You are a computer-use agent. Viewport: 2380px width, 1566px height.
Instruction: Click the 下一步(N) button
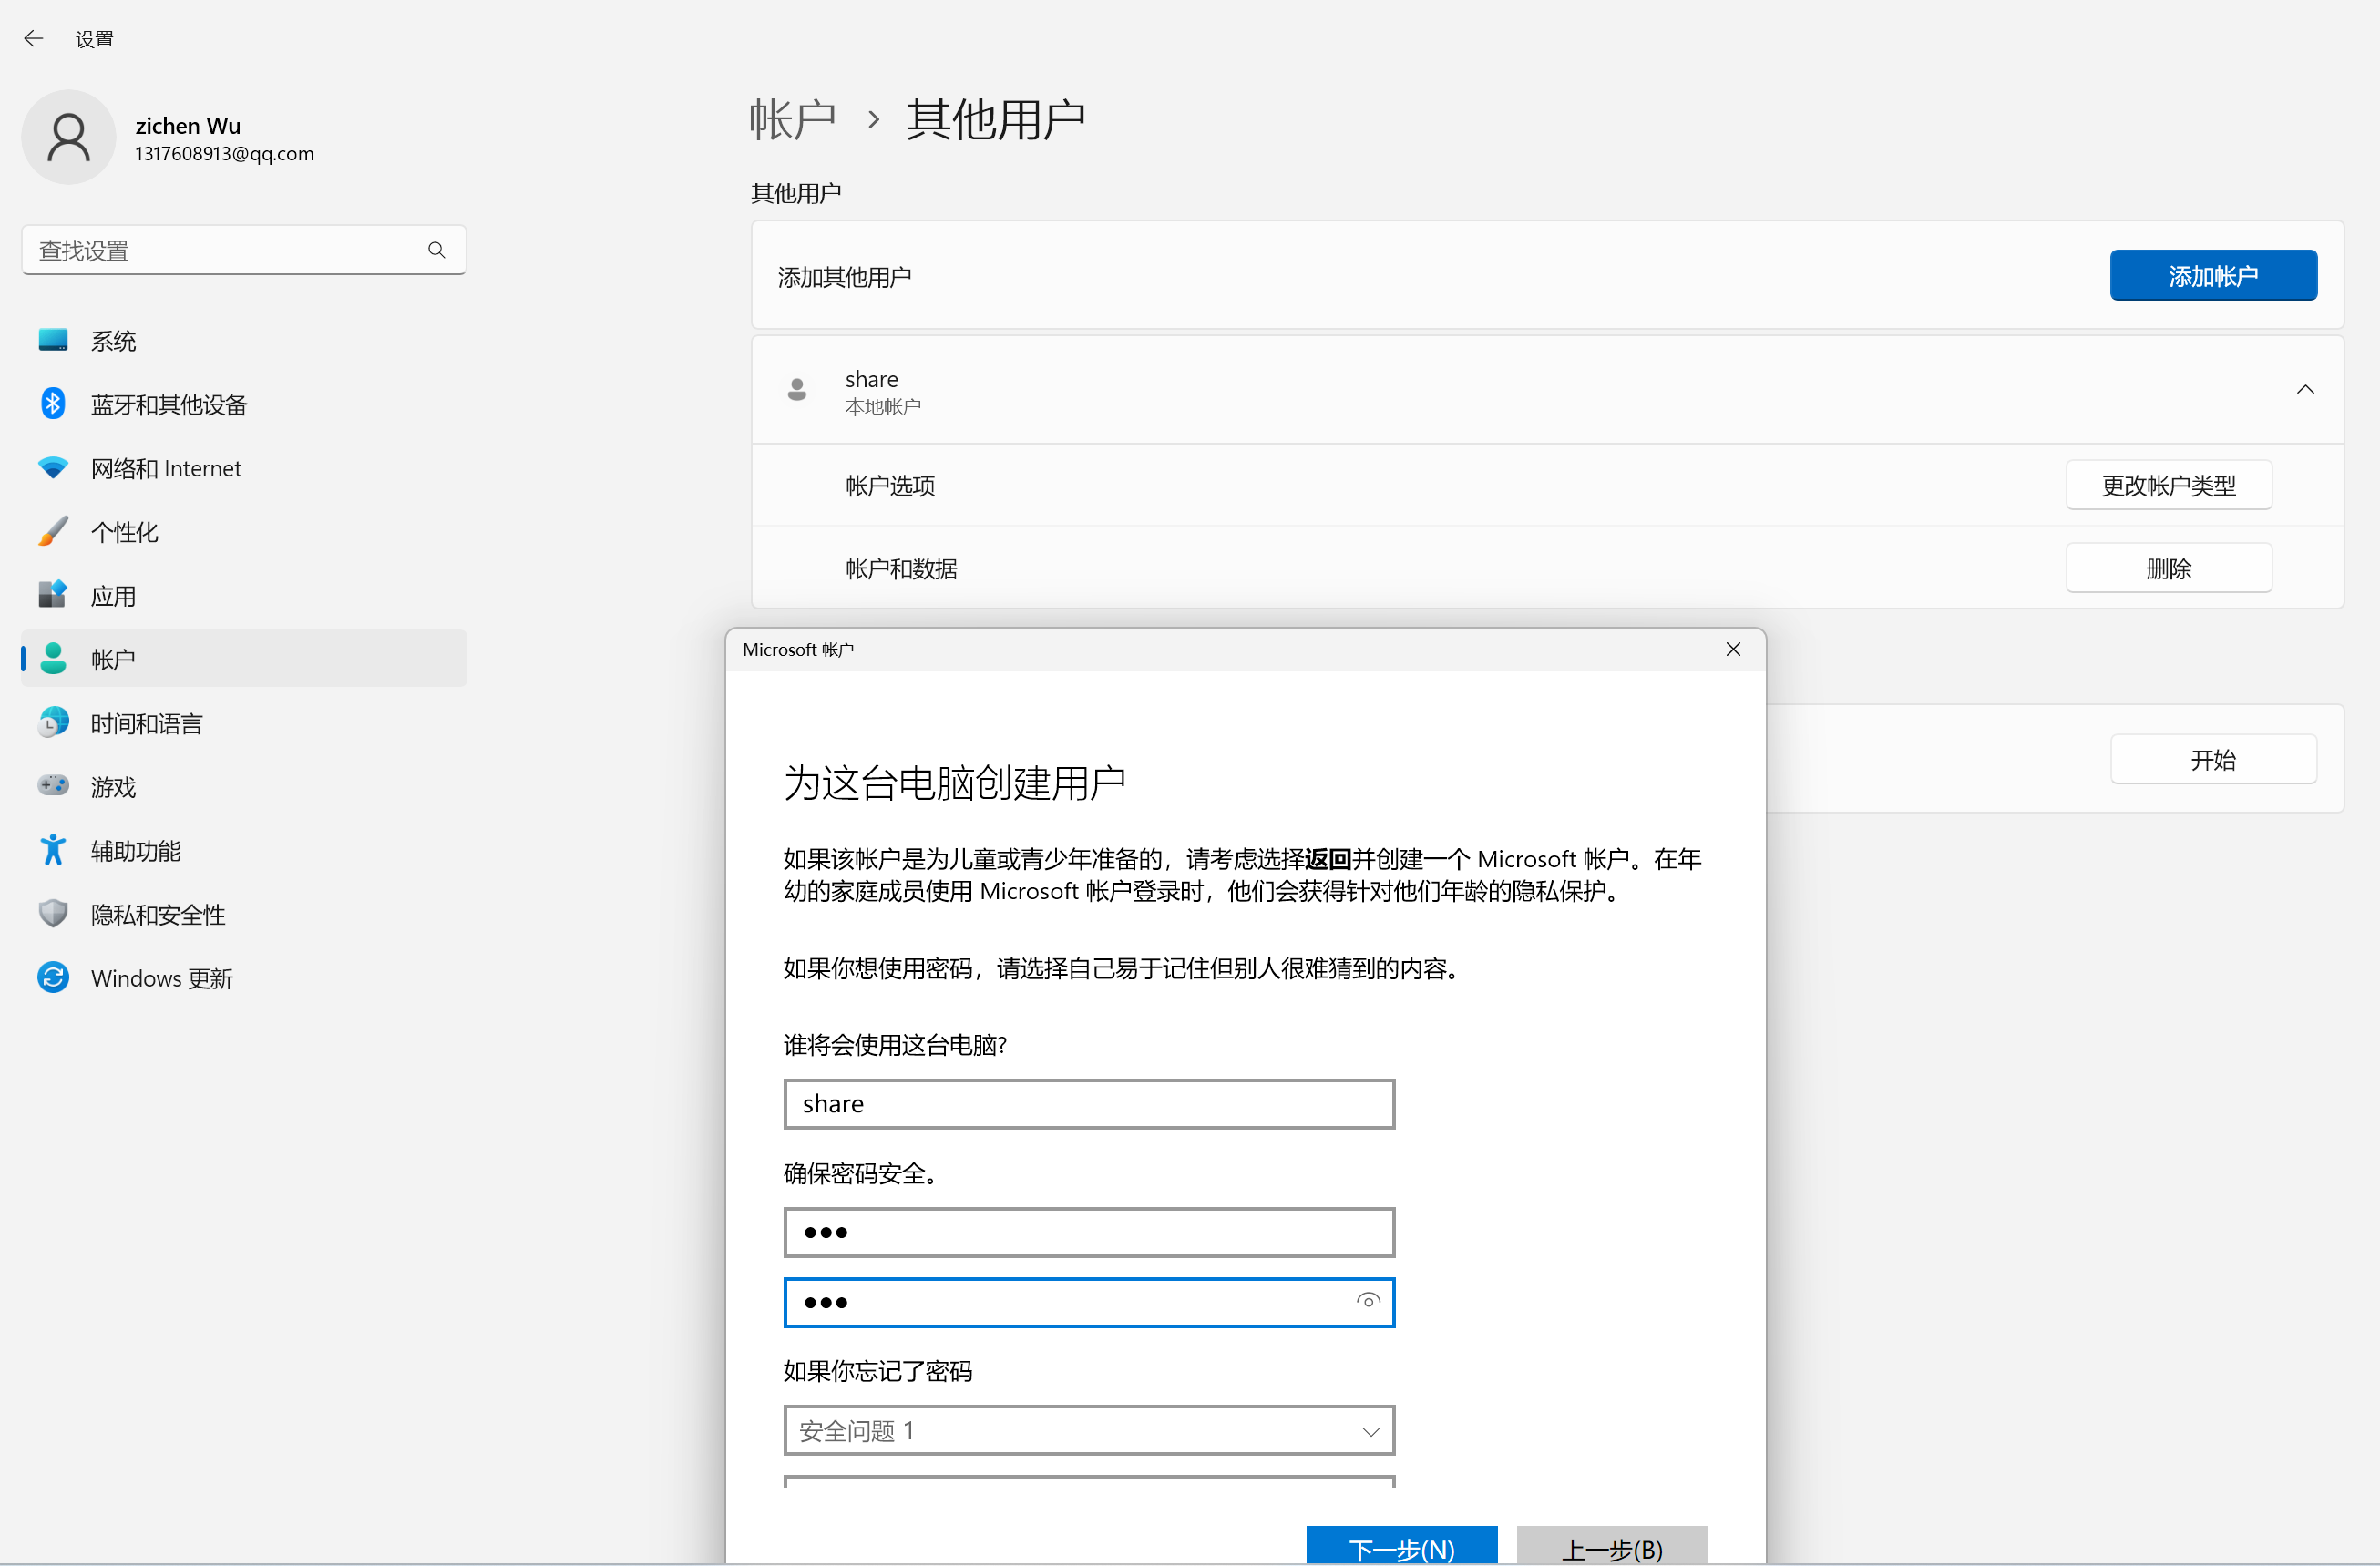[1401, 1547]
